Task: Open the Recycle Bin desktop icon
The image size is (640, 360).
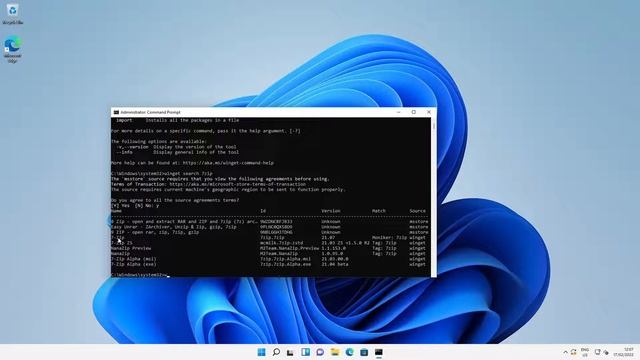Action: click(12, 14)
